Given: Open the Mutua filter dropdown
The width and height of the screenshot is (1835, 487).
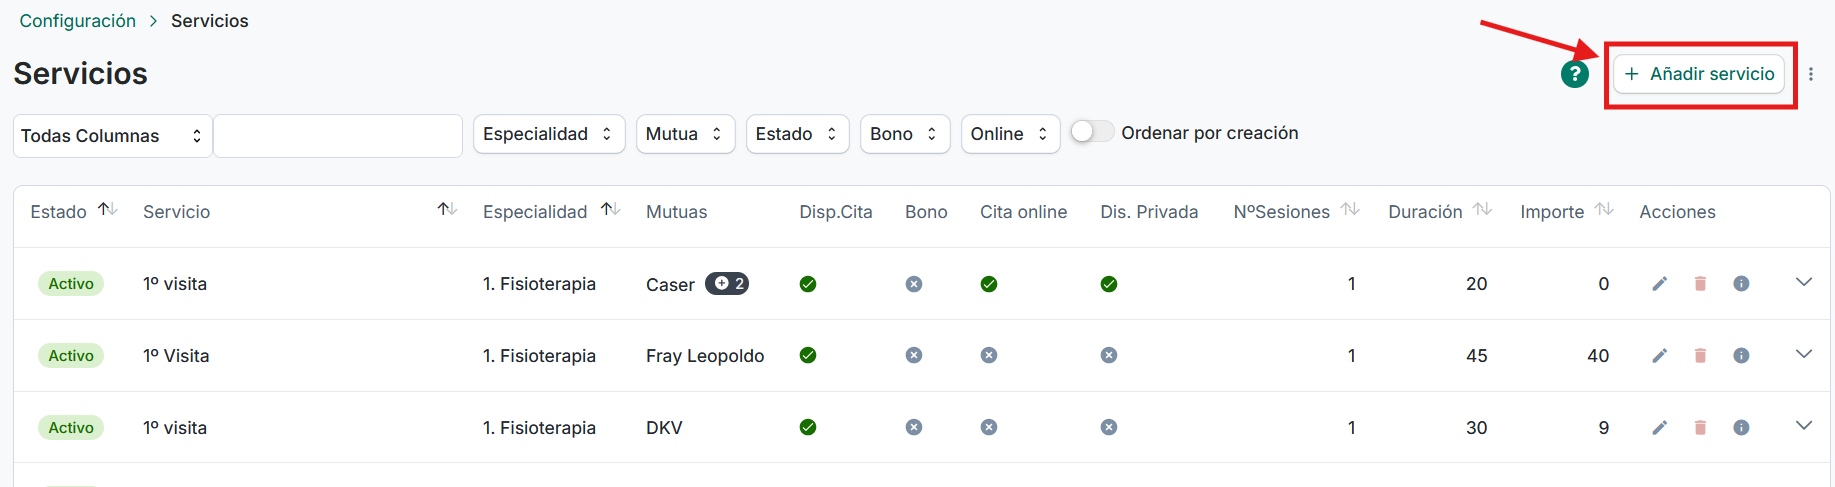Looking at the screenshot, I should click(x=686, y=134).
